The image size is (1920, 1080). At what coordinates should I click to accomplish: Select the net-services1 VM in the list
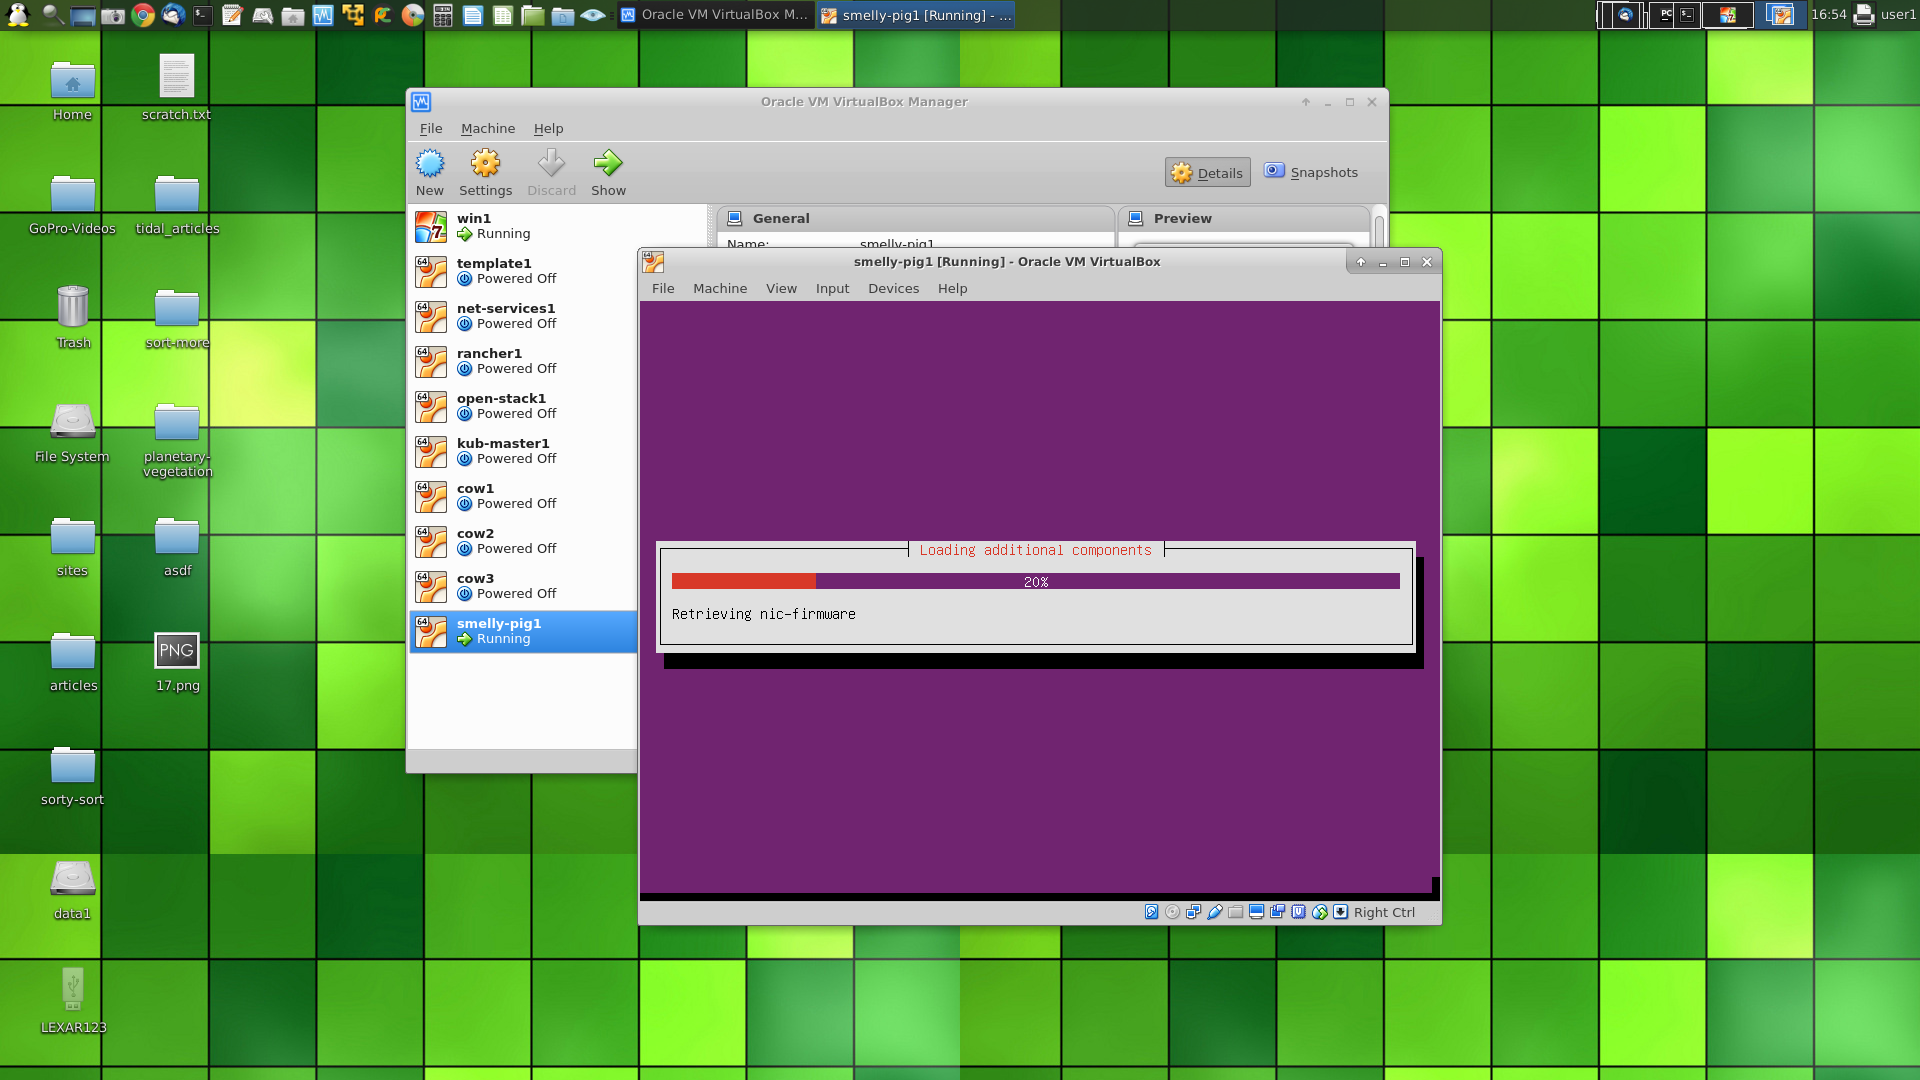point(523,317)
